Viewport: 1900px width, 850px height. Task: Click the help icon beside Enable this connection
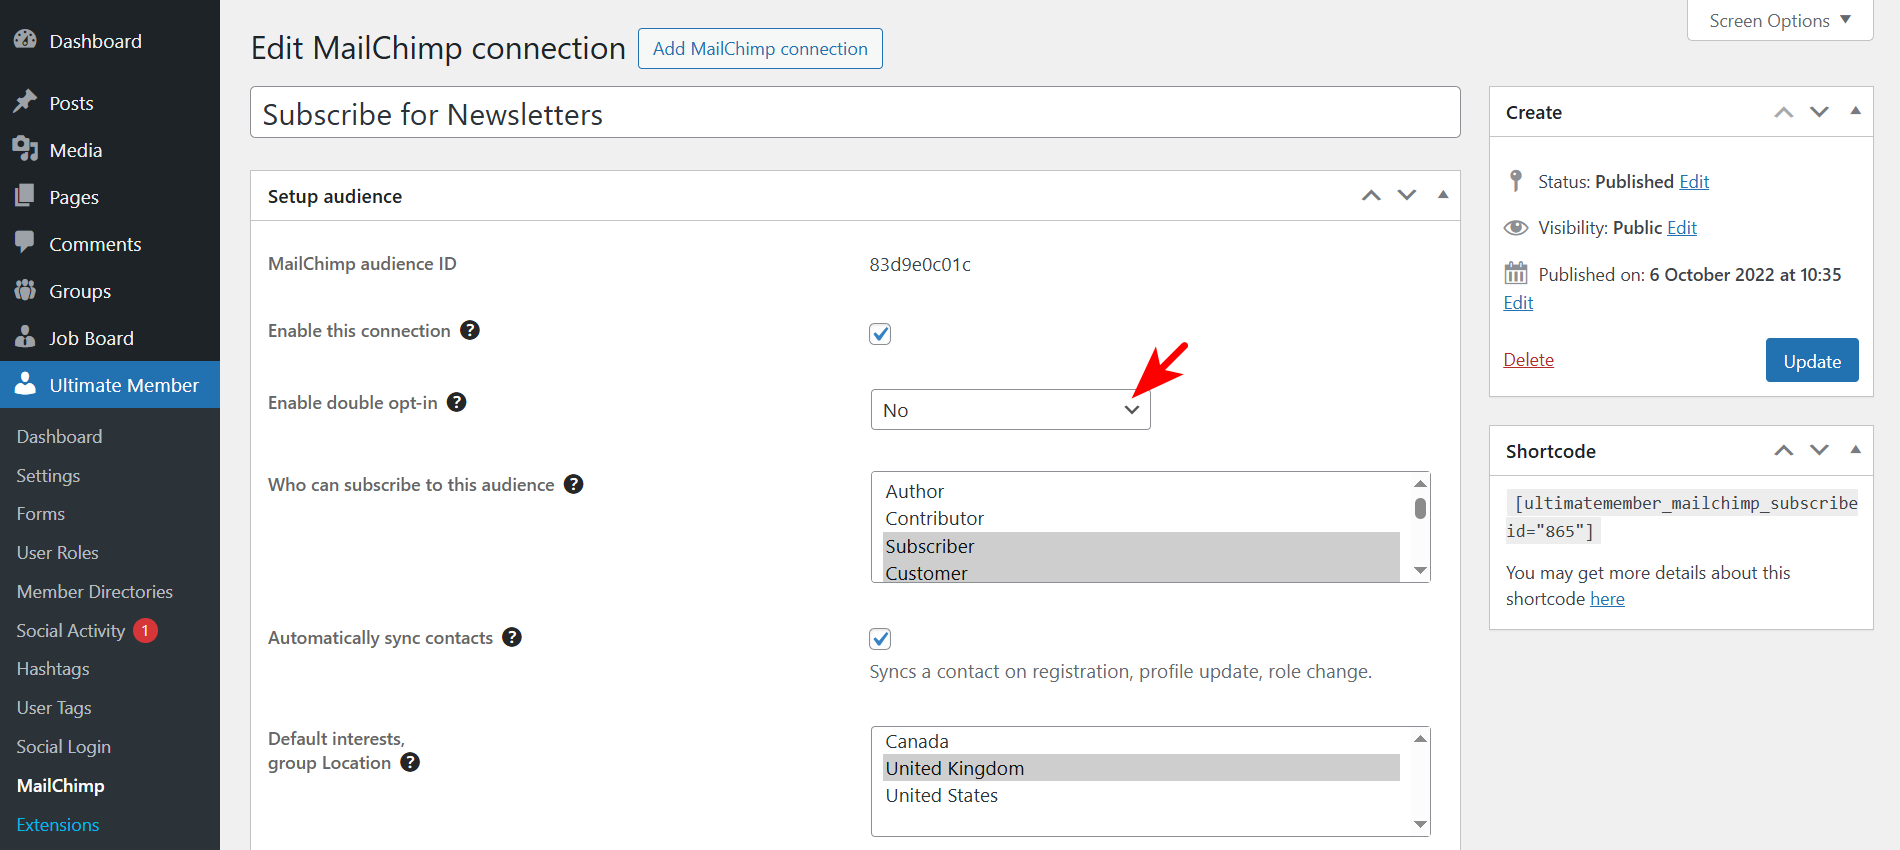coord(470,330)
